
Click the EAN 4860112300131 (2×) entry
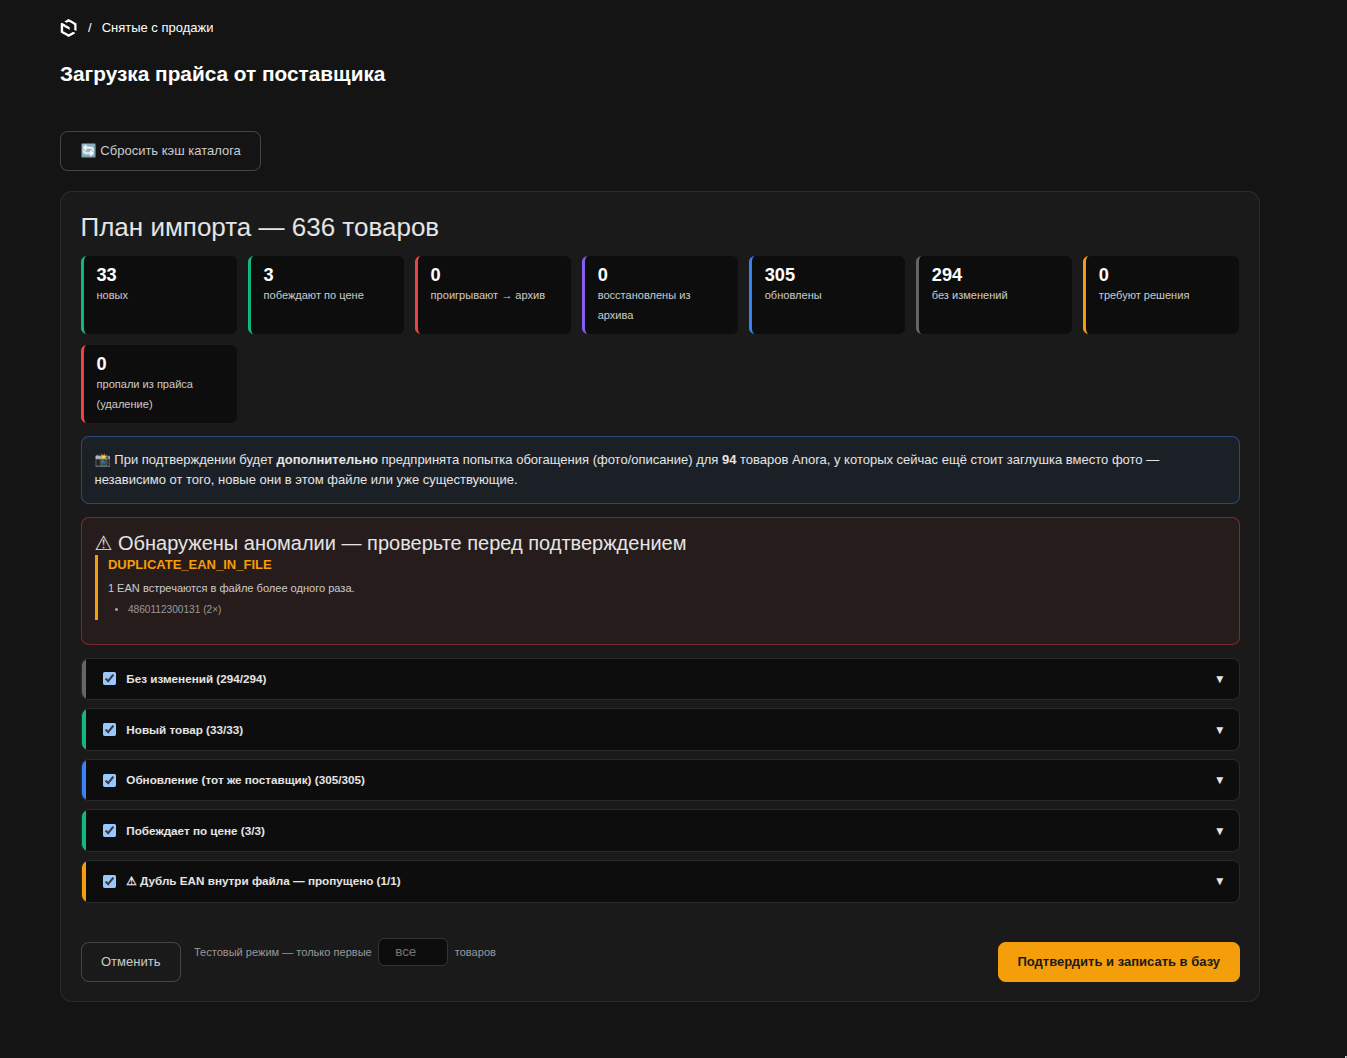click(174, 609)
